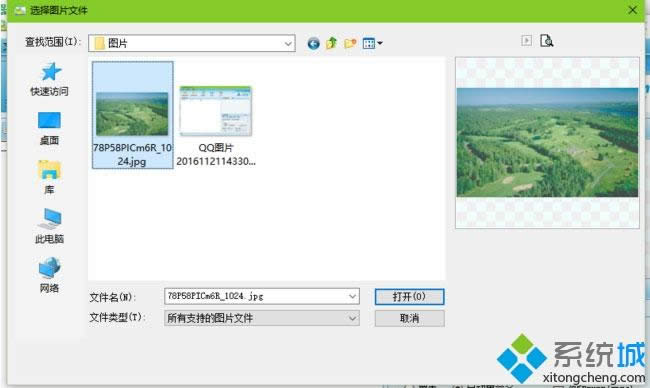
Task: Expand the 文件名 dropdown arrow
Action: (352, 296)
